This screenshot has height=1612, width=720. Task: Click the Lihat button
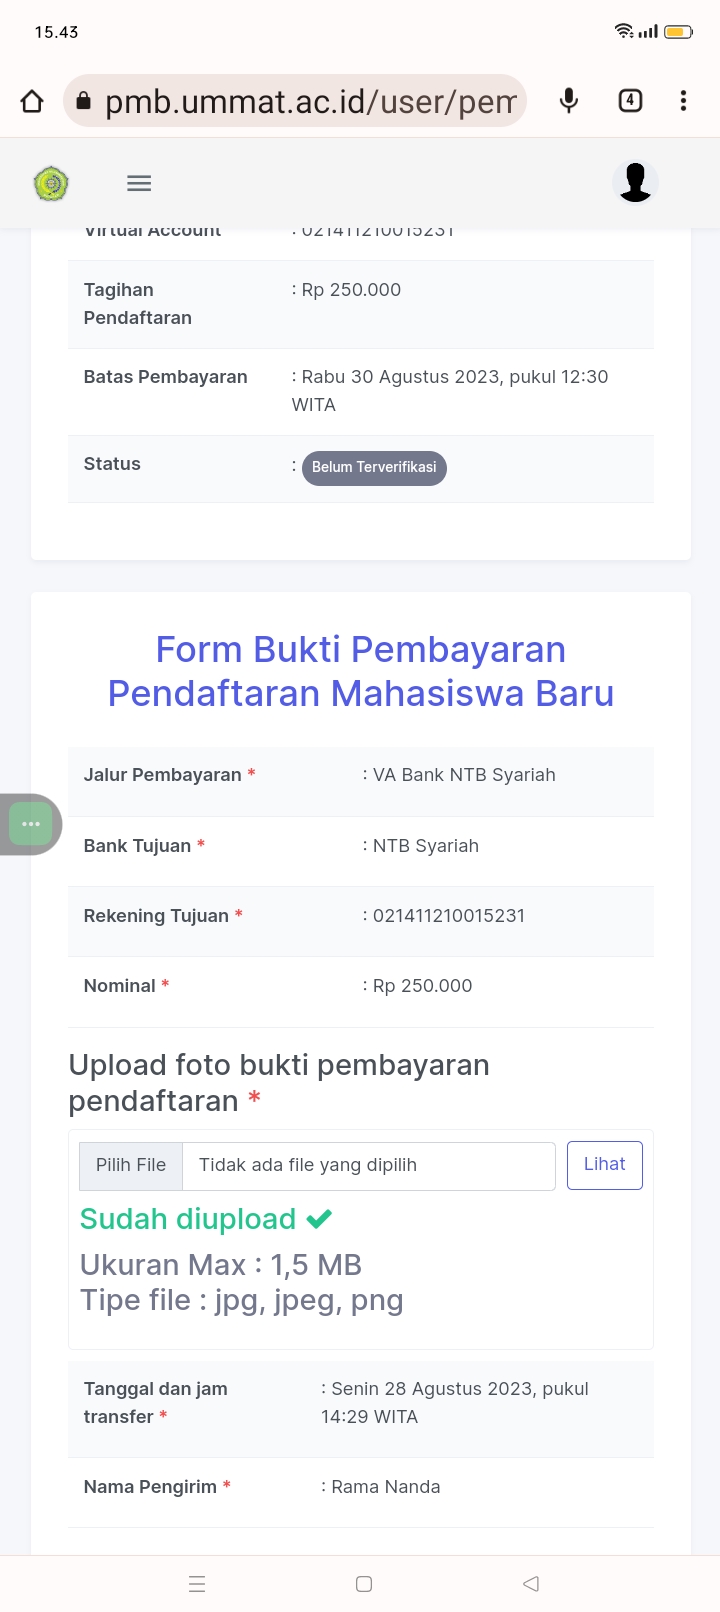604,1165
